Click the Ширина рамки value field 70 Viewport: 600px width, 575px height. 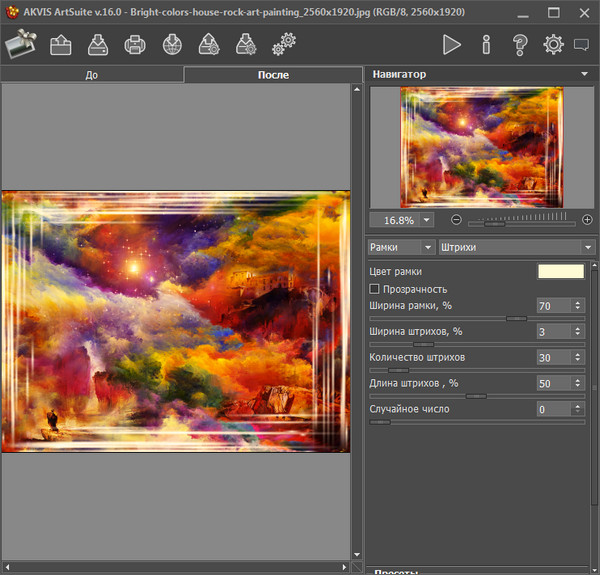554,306
